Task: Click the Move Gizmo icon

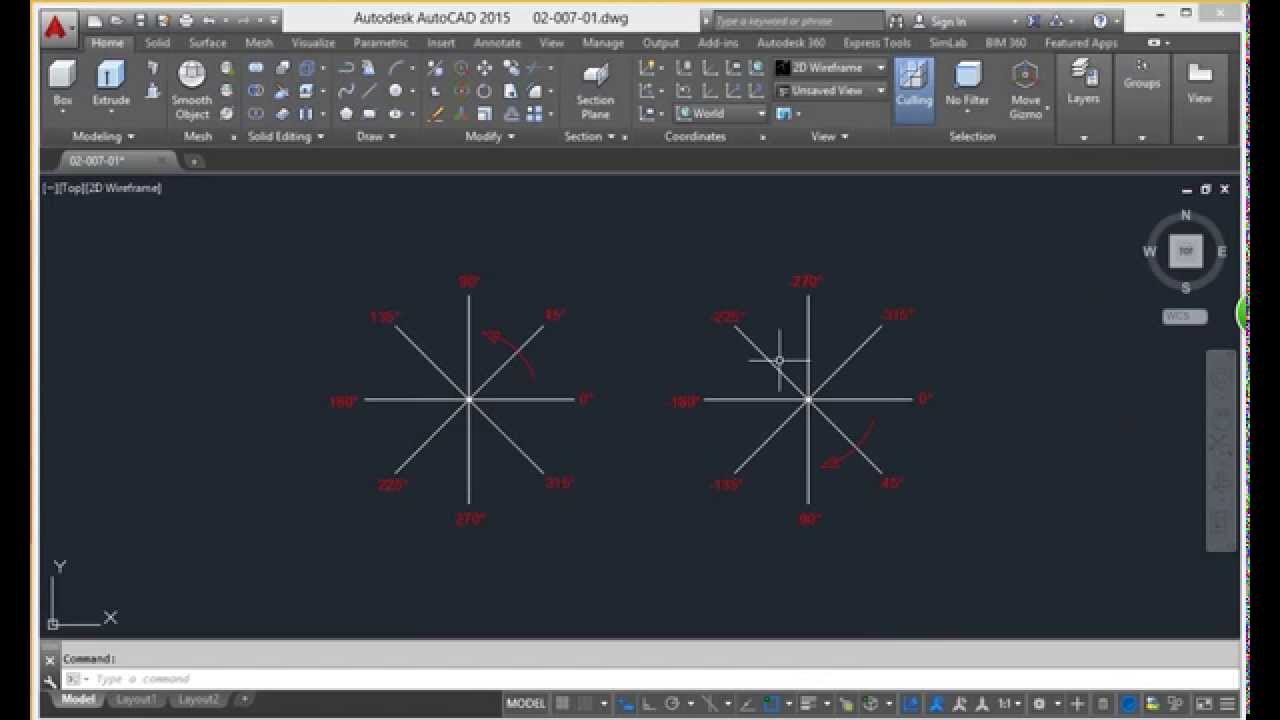Action: 1025,91
